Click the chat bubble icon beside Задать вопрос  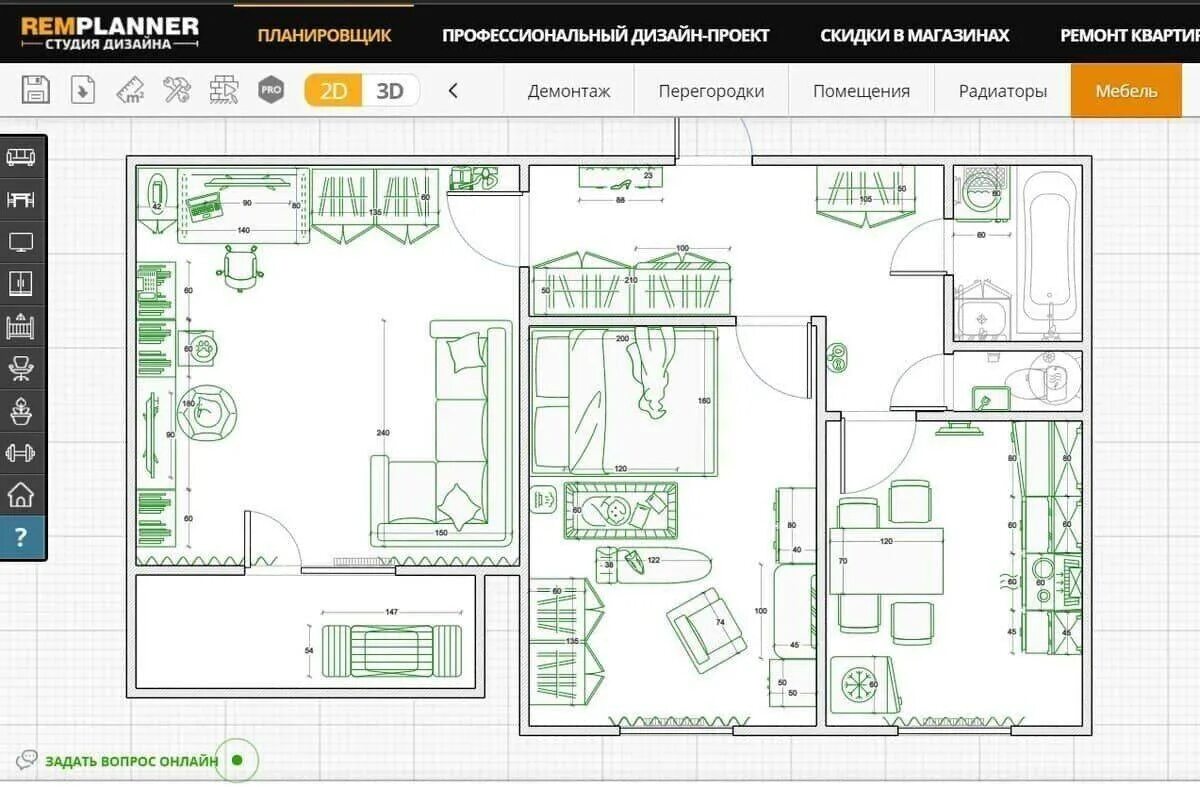pos(27,760)
